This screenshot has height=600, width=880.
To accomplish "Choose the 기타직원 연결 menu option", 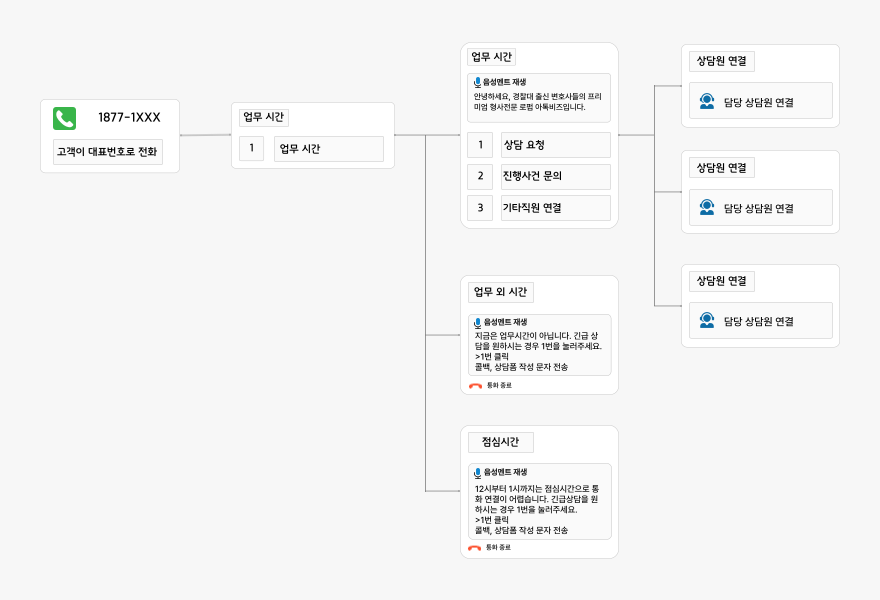I will tap(555, 208).
